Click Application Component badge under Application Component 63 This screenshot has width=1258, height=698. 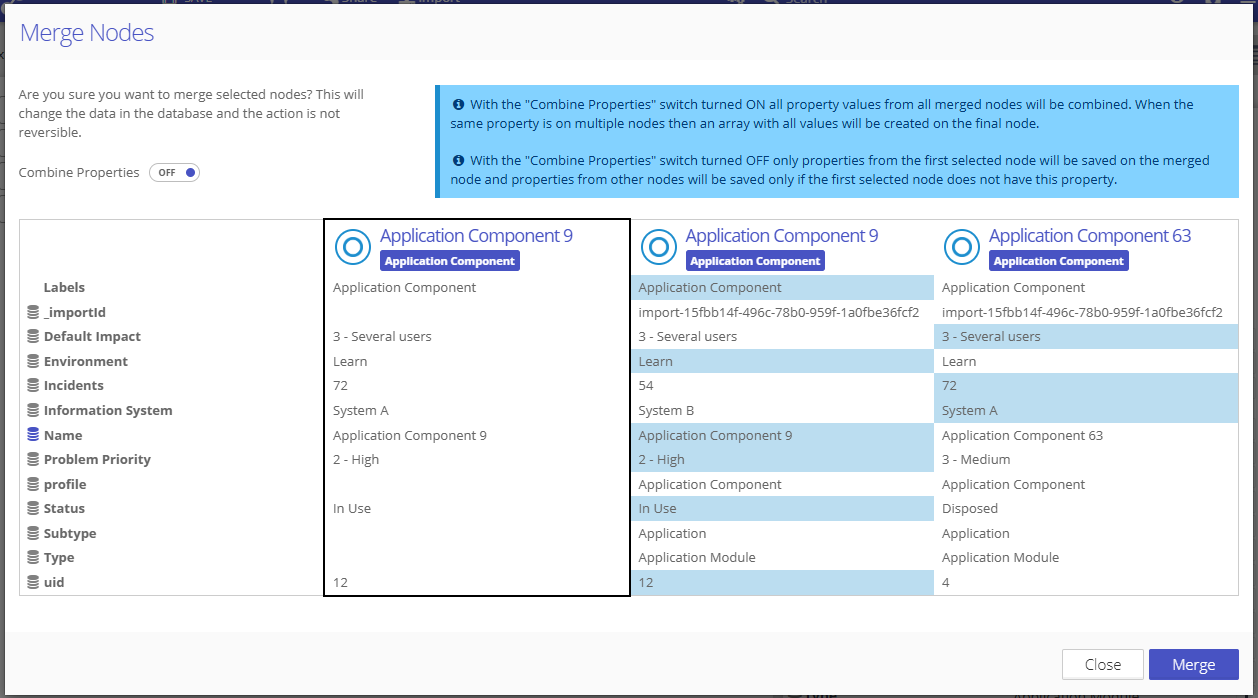1058,261
